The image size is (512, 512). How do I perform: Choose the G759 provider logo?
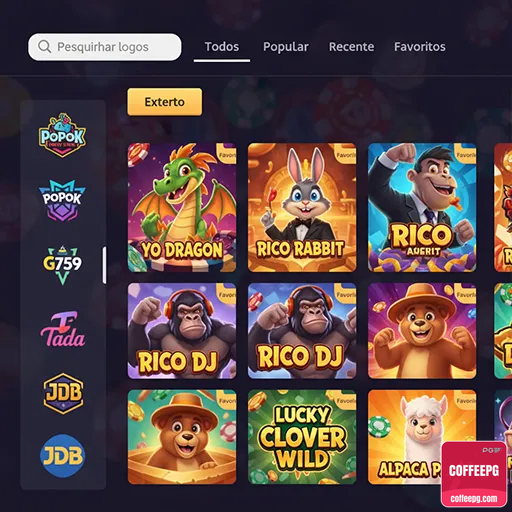click(62, 265)
